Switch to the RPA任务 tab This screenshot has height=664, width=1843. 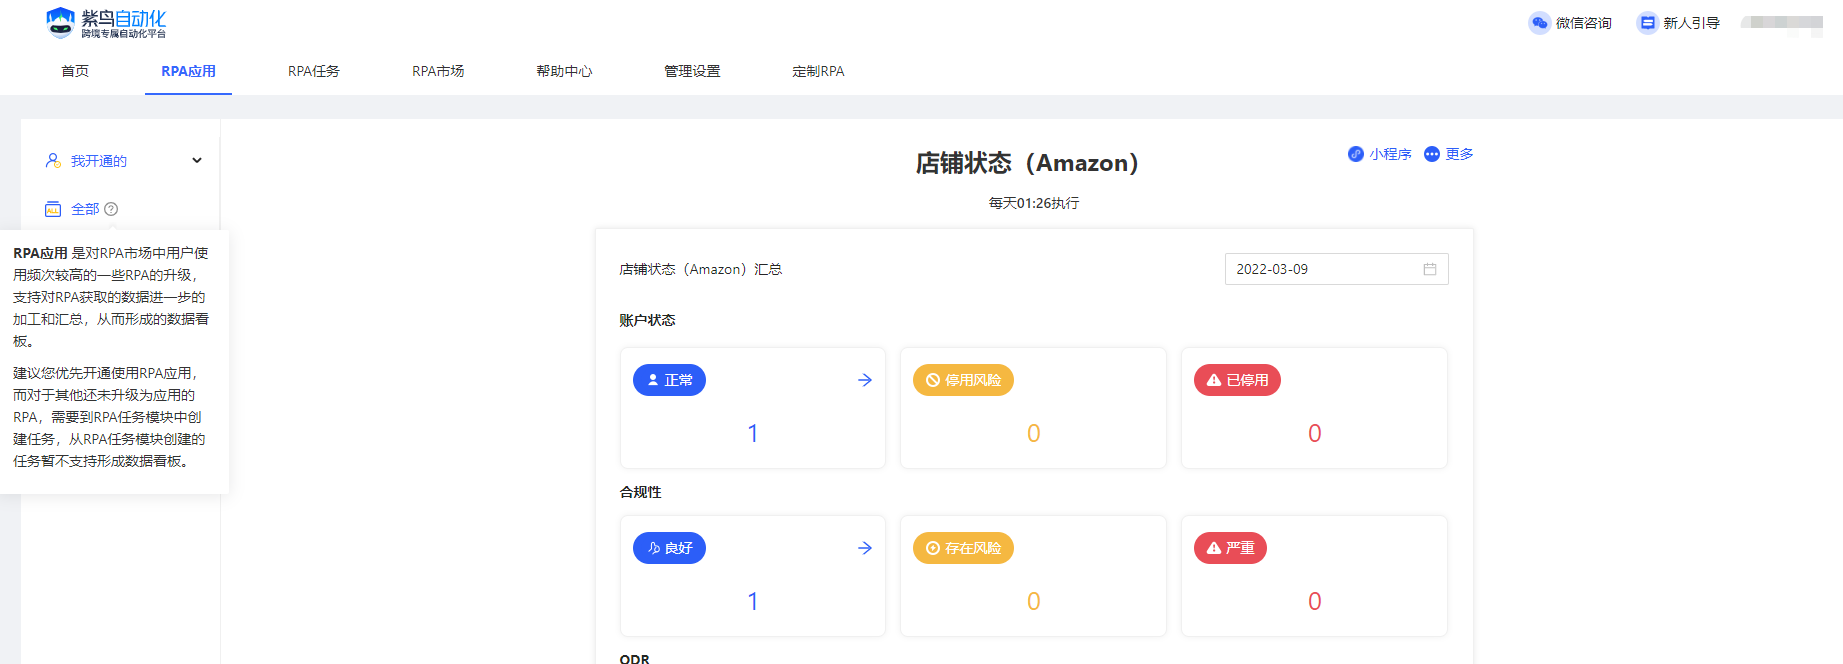coord(314,71)
